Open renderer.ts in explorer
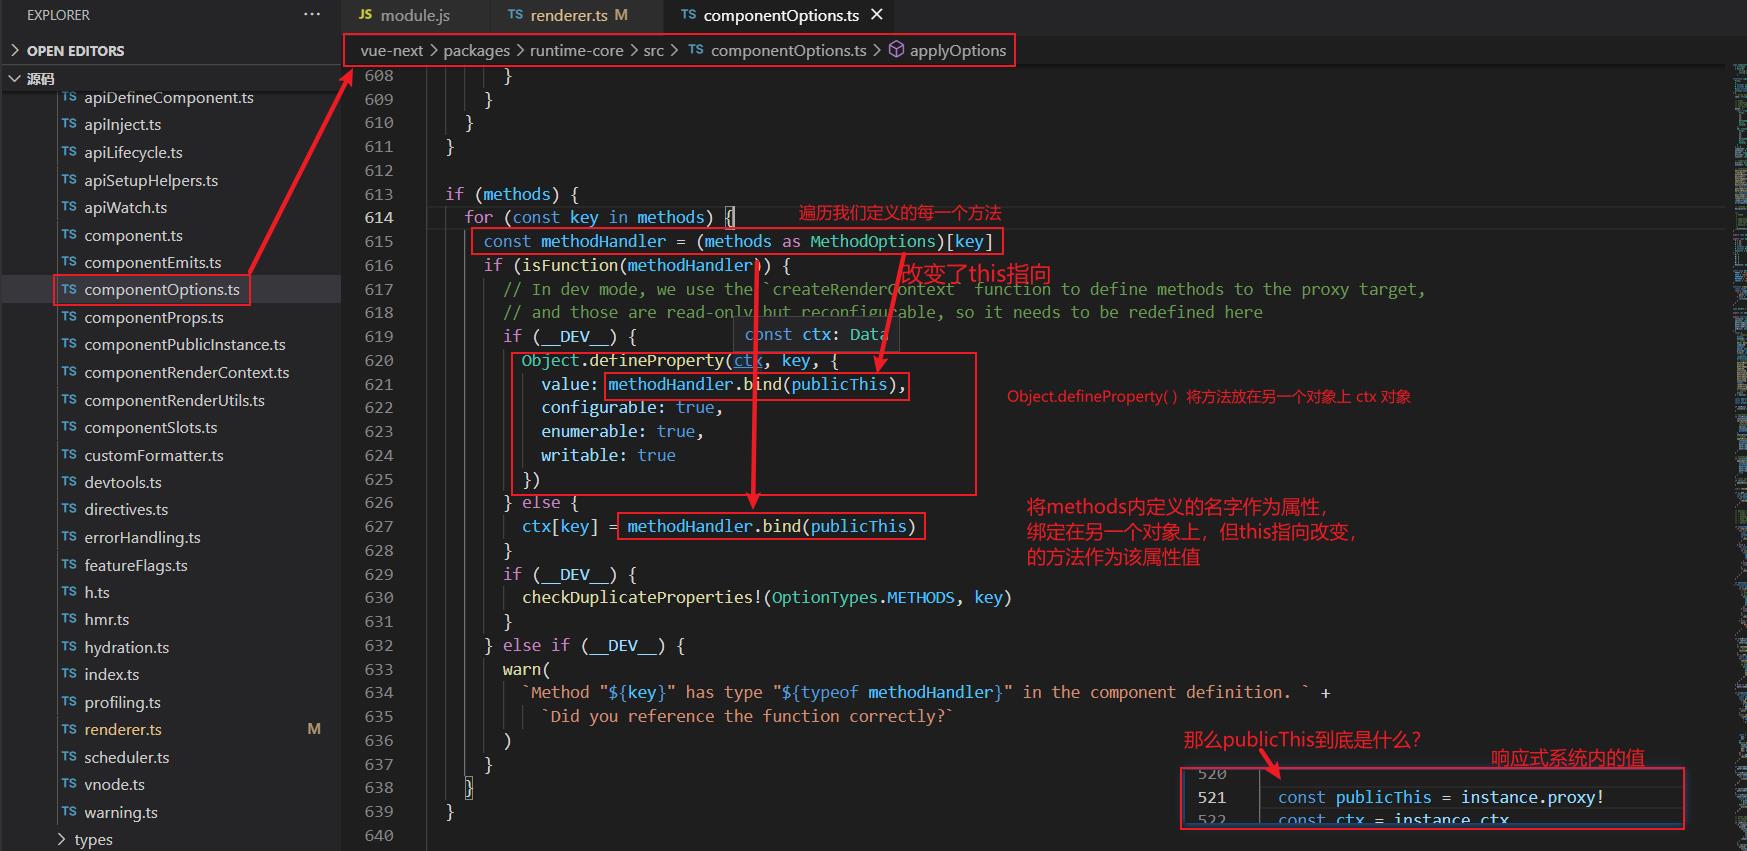 (x=122, y=729)
